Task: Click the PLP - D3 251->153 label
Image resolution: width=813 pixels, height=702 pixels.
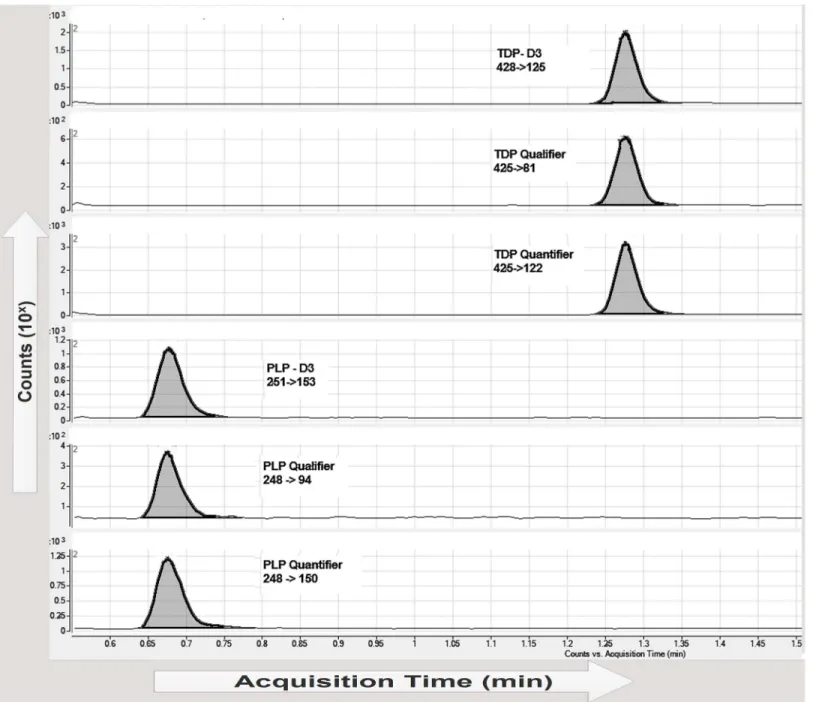Action: (291, 375)
